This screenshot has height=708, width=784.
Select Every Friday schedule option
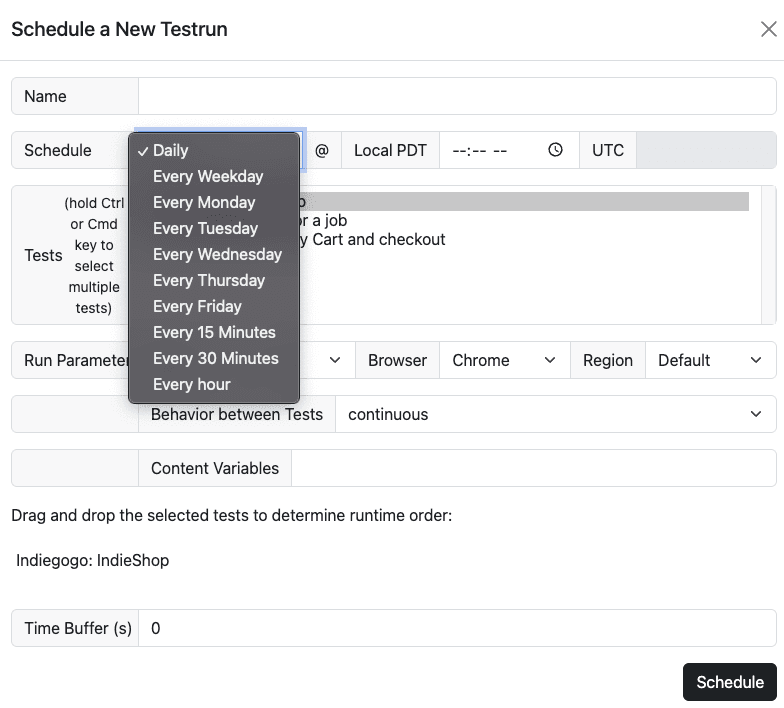(x=197, y=306)
